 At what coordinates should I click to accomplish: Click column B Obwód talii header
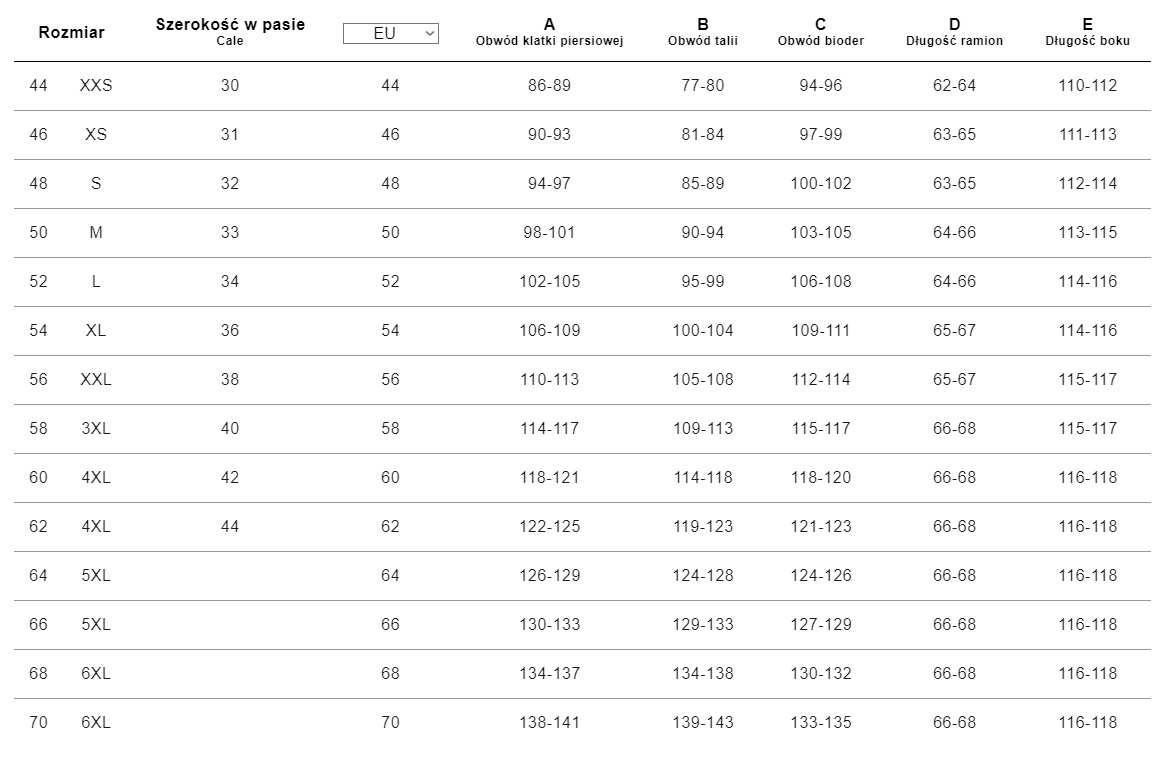coord(703,31)
